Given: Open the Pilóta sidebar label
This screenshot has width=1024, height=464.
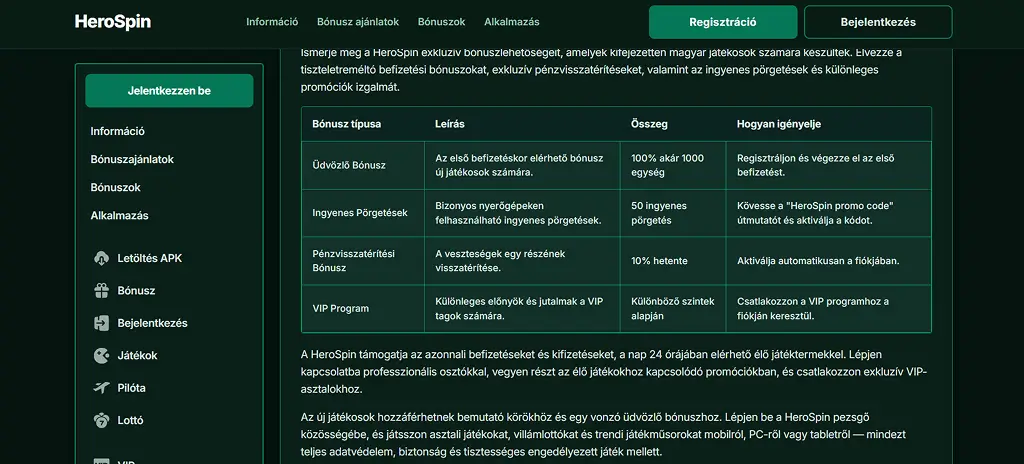Looking at the screenshot, I should coord(131,388).
